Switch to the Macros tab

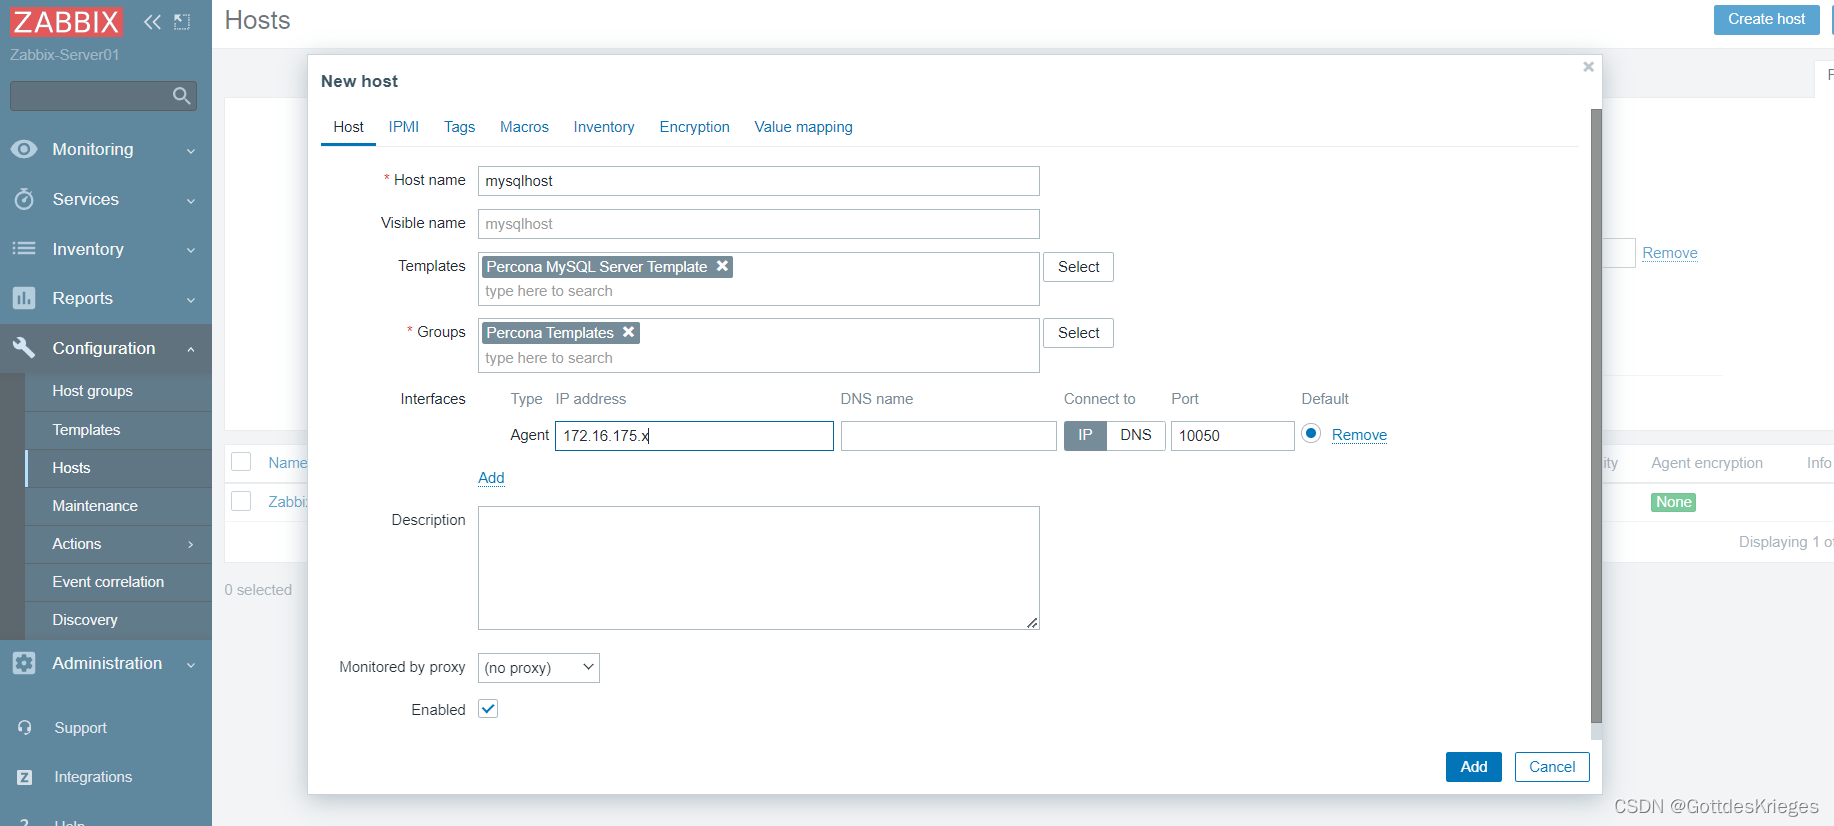pyautogui.click(x=524, y=127)
